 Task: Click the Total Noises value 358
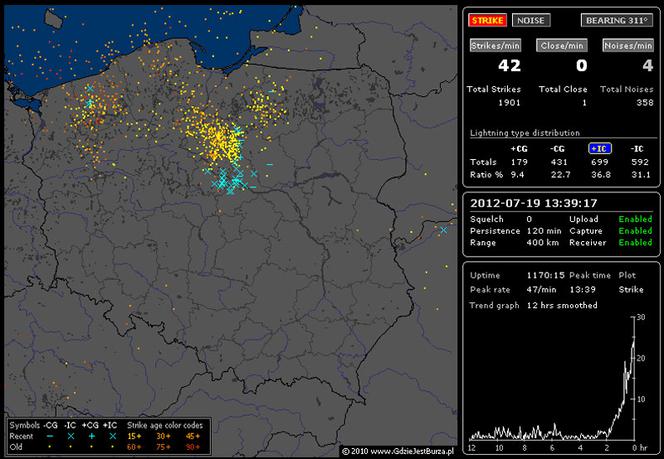645,102
